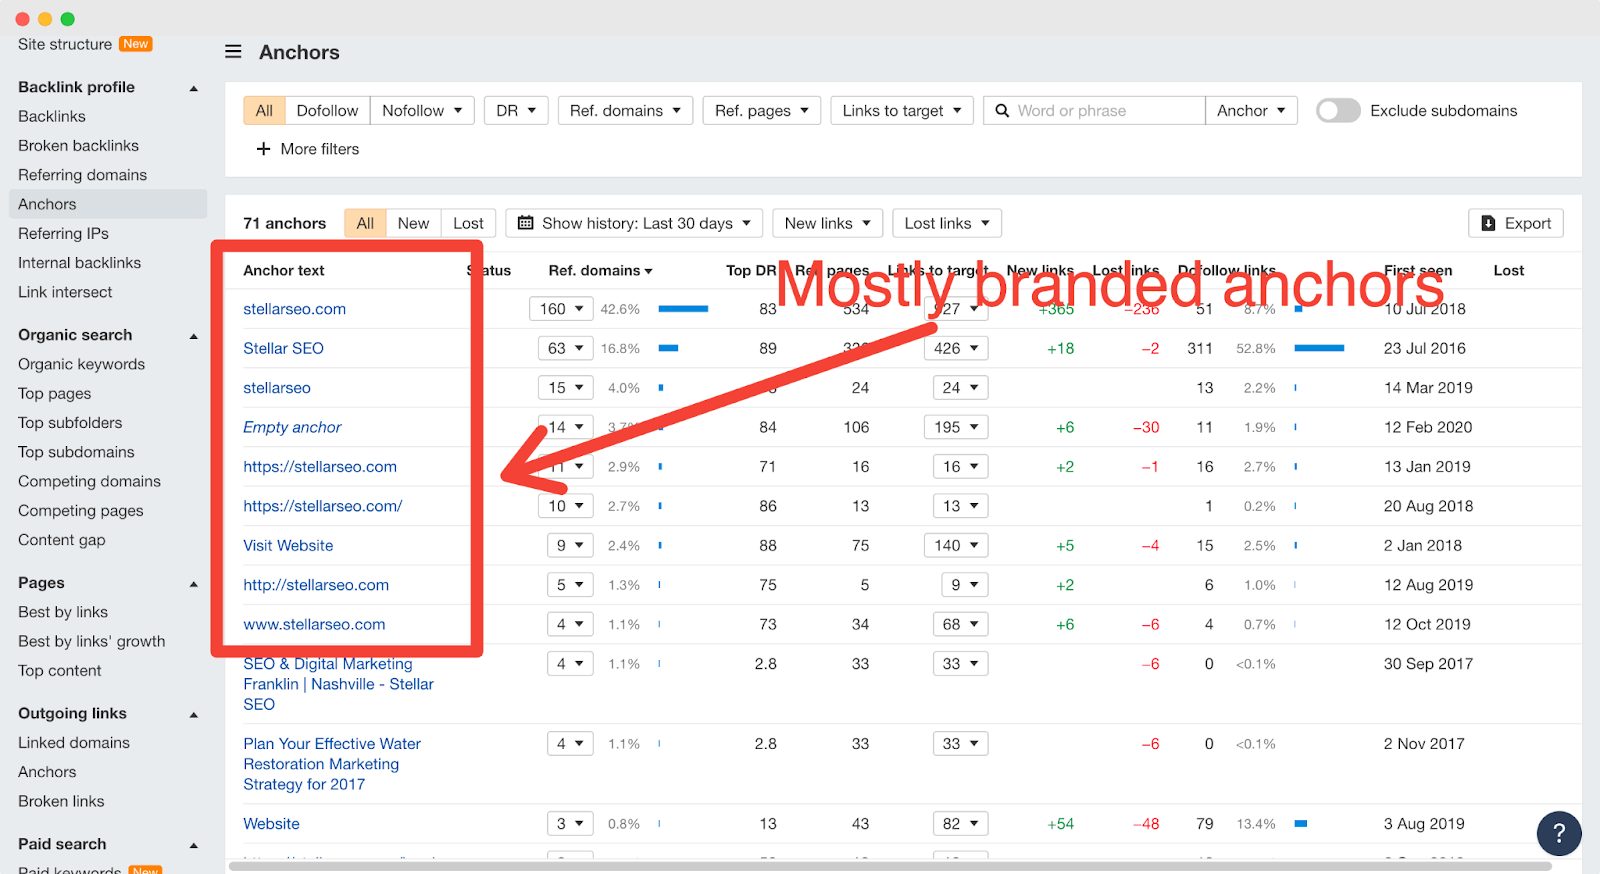Open the Ref. domains filter dropdown
This screenshot has height=874, width=1600.
coord(625,111)
